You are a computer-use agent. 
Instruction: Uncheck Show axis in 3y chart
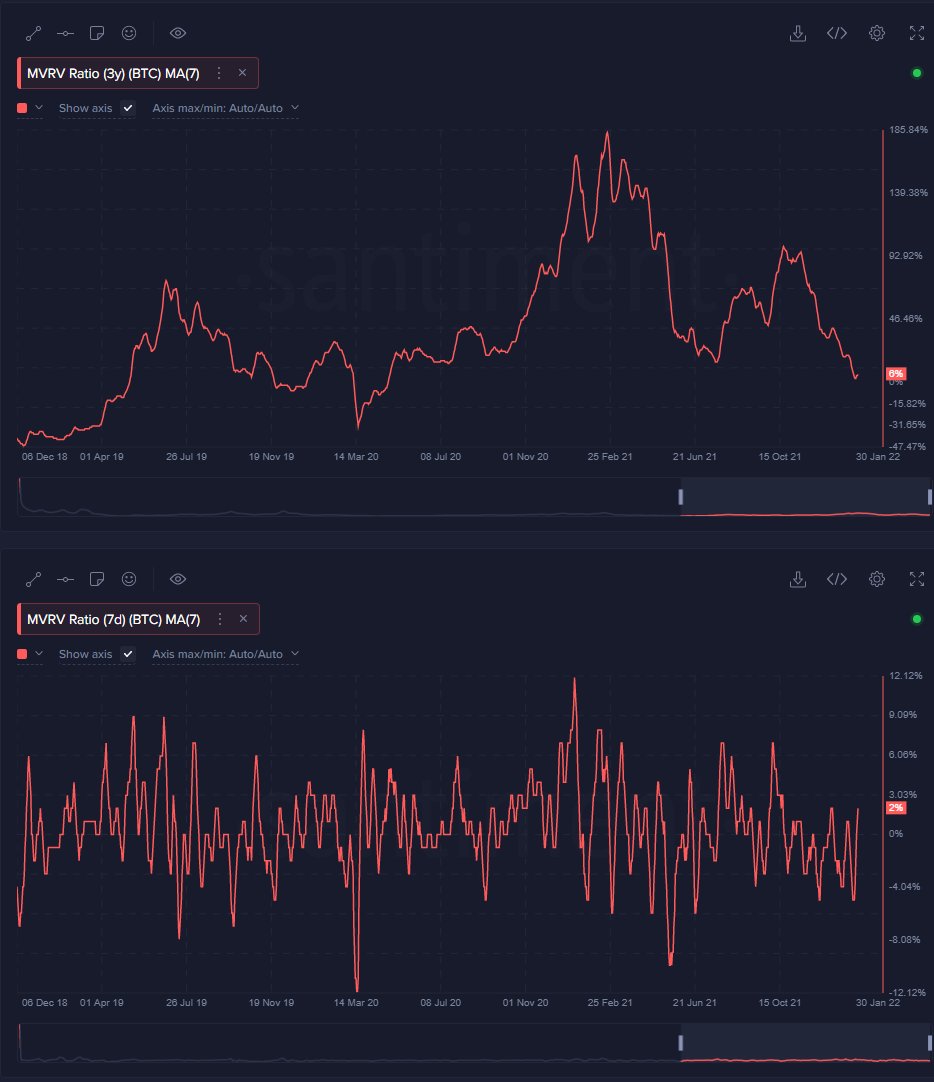(x=128, y=108)
